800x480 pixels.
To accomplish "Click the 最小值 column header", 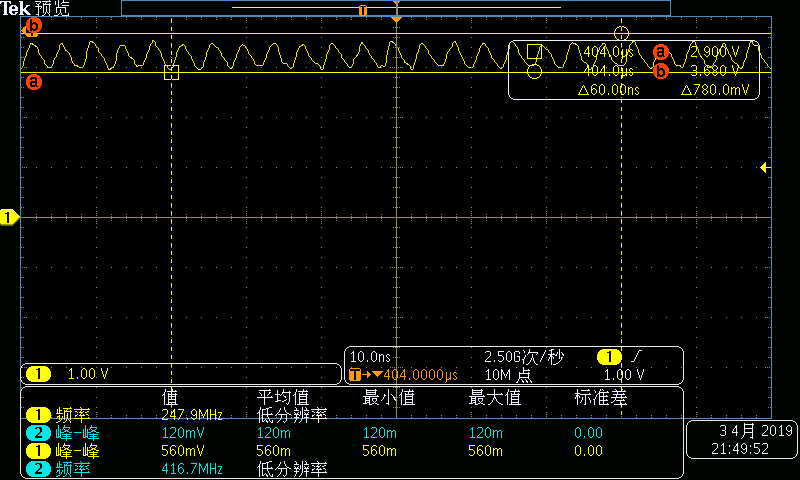I will tap(389, 397).
